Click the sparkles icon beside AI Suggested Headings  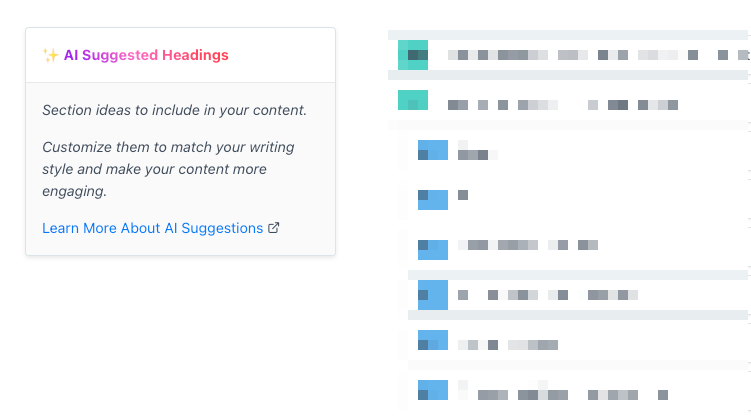click(x=50, y=55)
